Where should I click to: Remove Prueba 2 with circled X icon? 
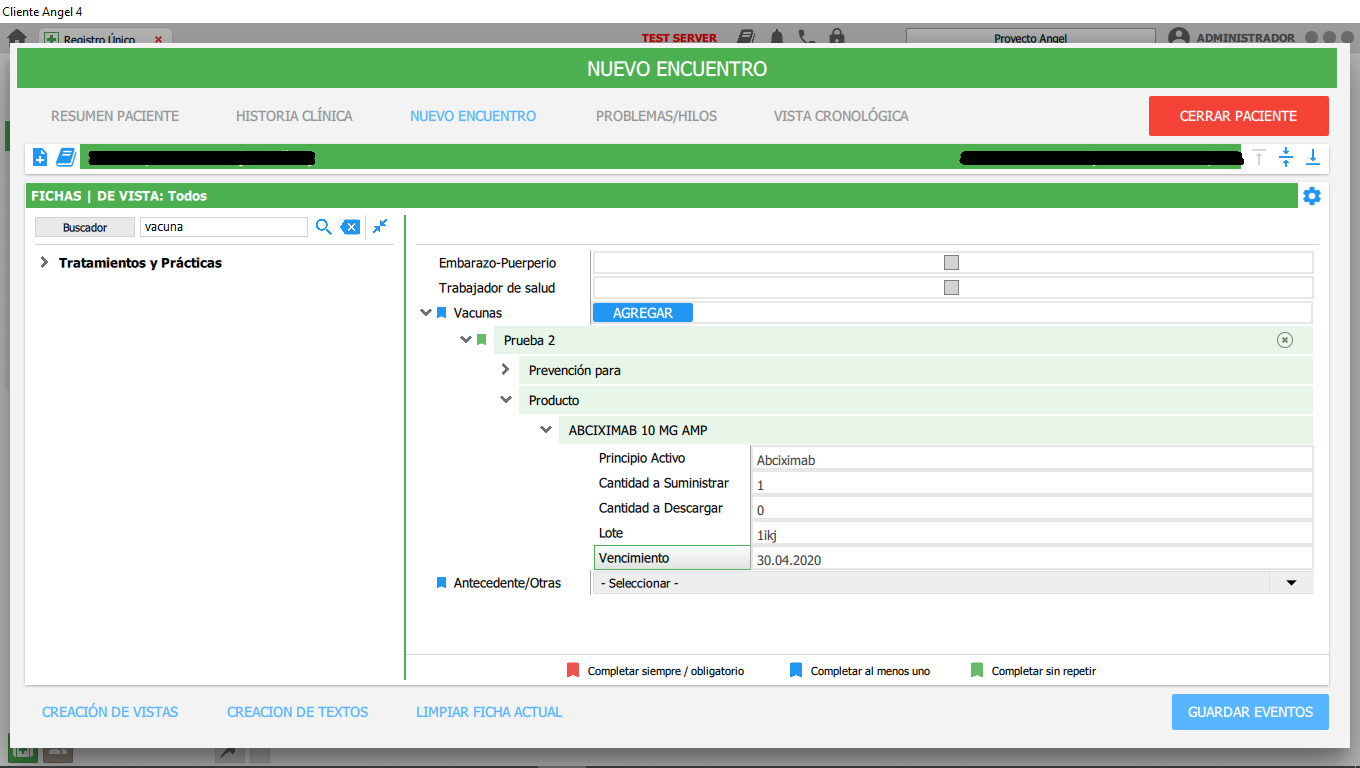click(1285, 340)
